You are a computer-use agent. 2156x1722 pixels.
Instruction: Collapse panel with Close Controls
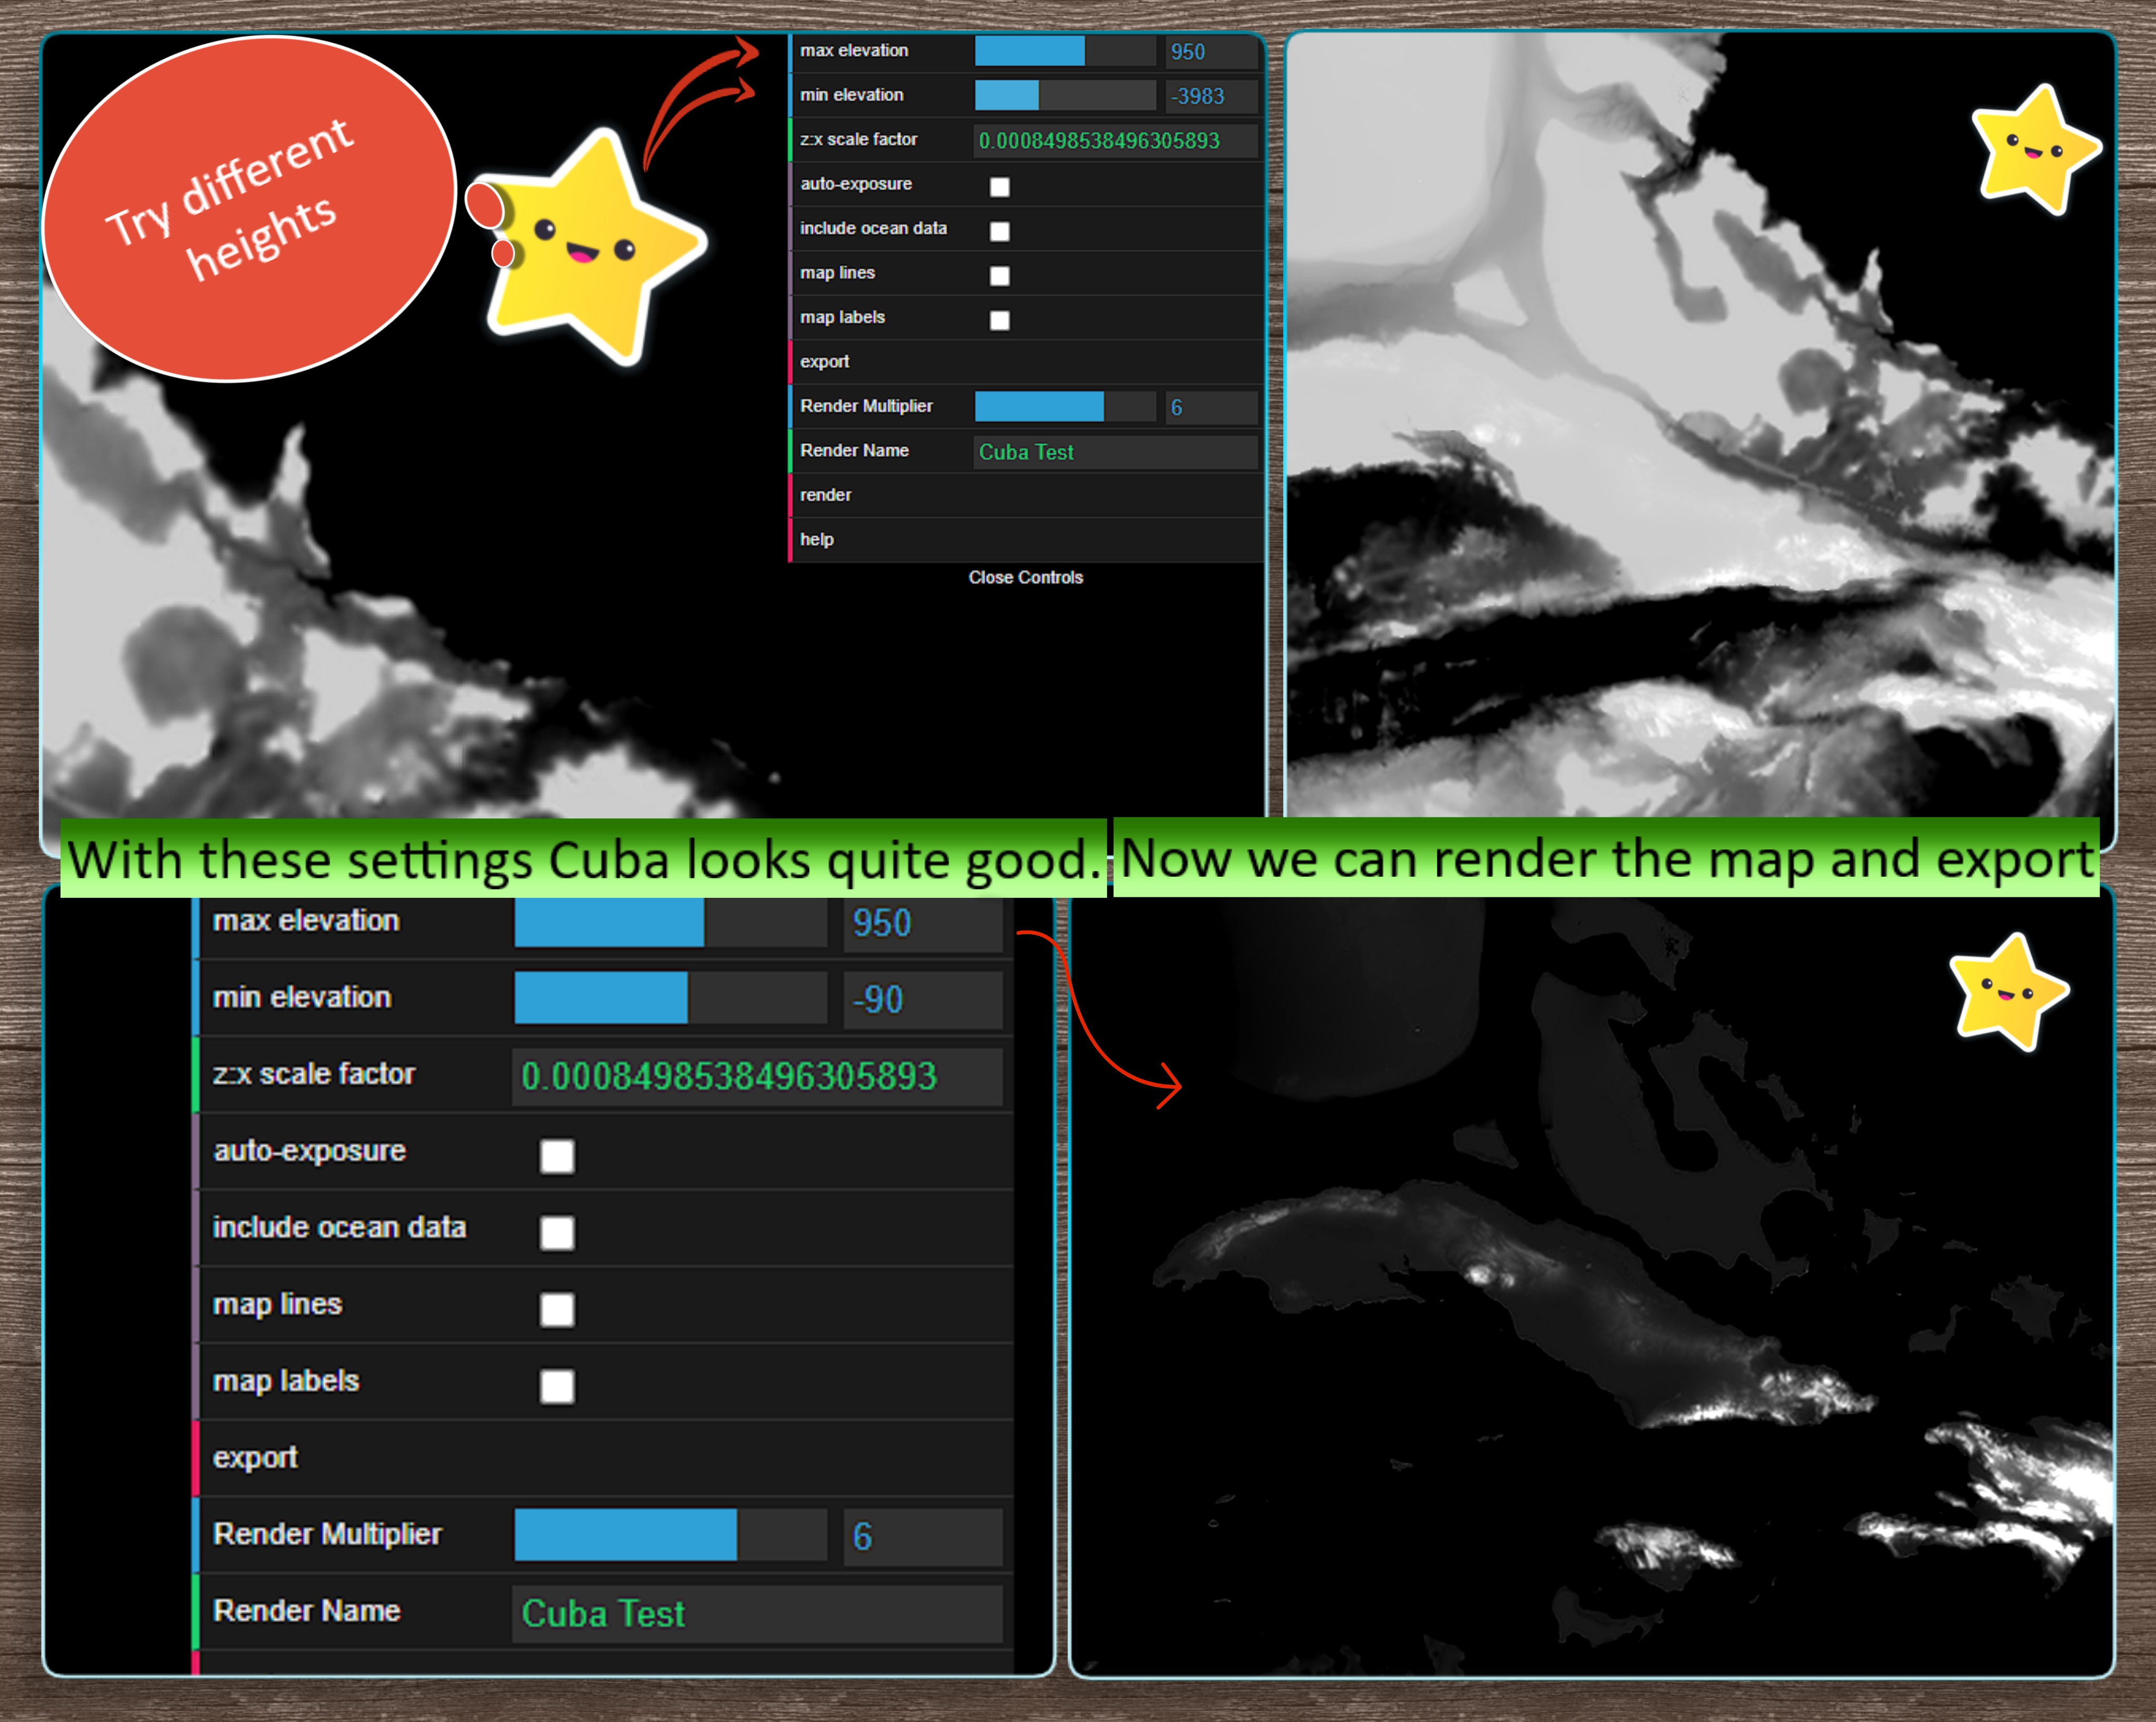1025,577
